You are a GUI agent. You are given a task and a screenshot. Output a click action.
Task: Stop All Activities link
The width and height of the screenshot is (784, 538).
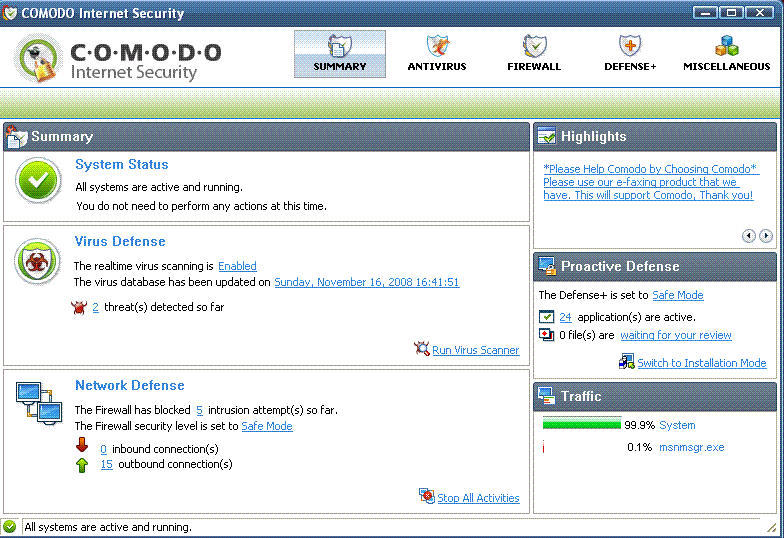[478, 498]
